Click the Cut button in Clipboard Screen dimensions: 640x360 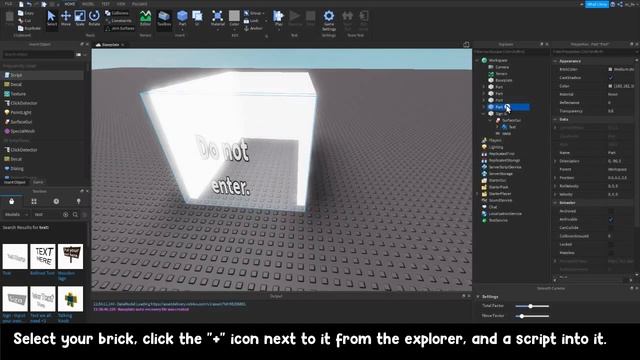(25, 20)
